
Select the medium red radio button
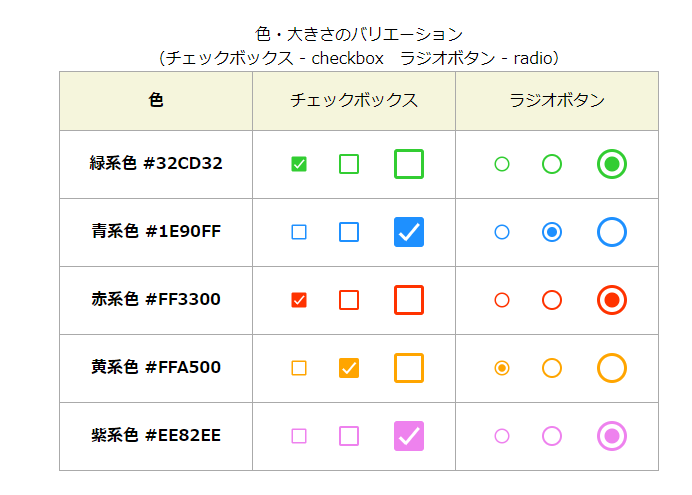(x=552, y=300)
